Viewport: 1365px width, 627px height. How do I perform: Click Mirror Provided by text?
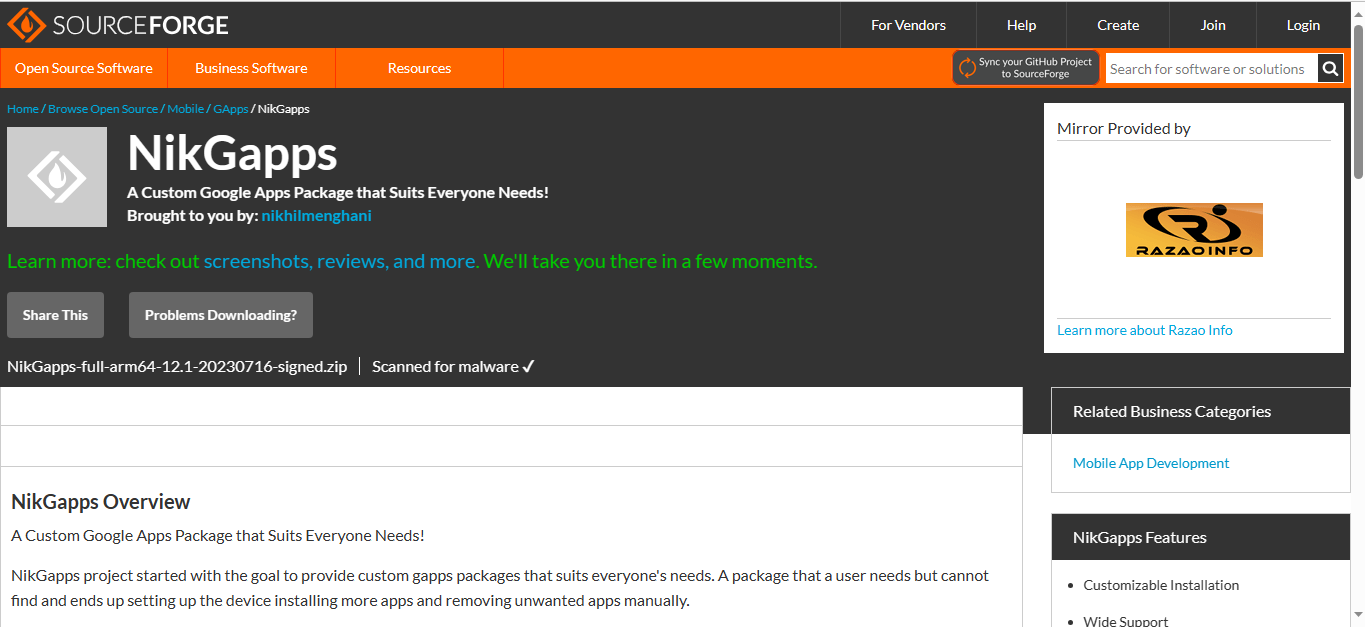(1124, 128)
